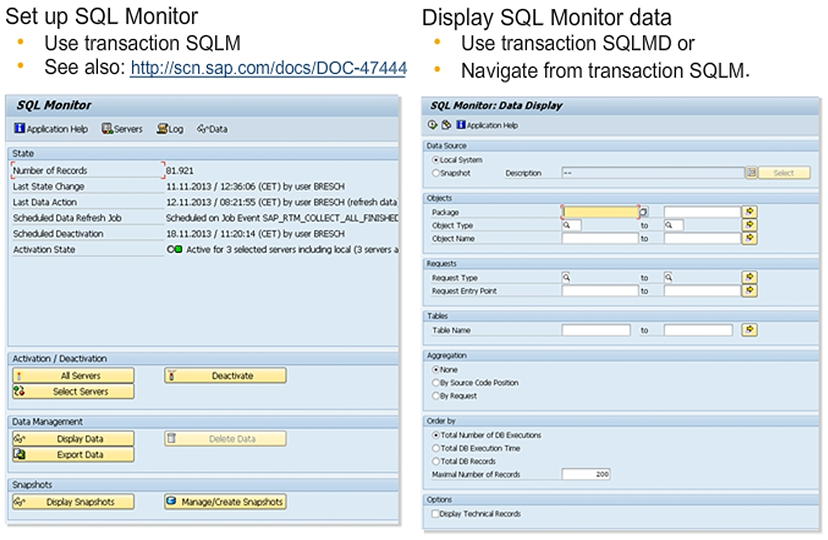Click multiple selection arrow for Request Type

click(x=749, y=277)
